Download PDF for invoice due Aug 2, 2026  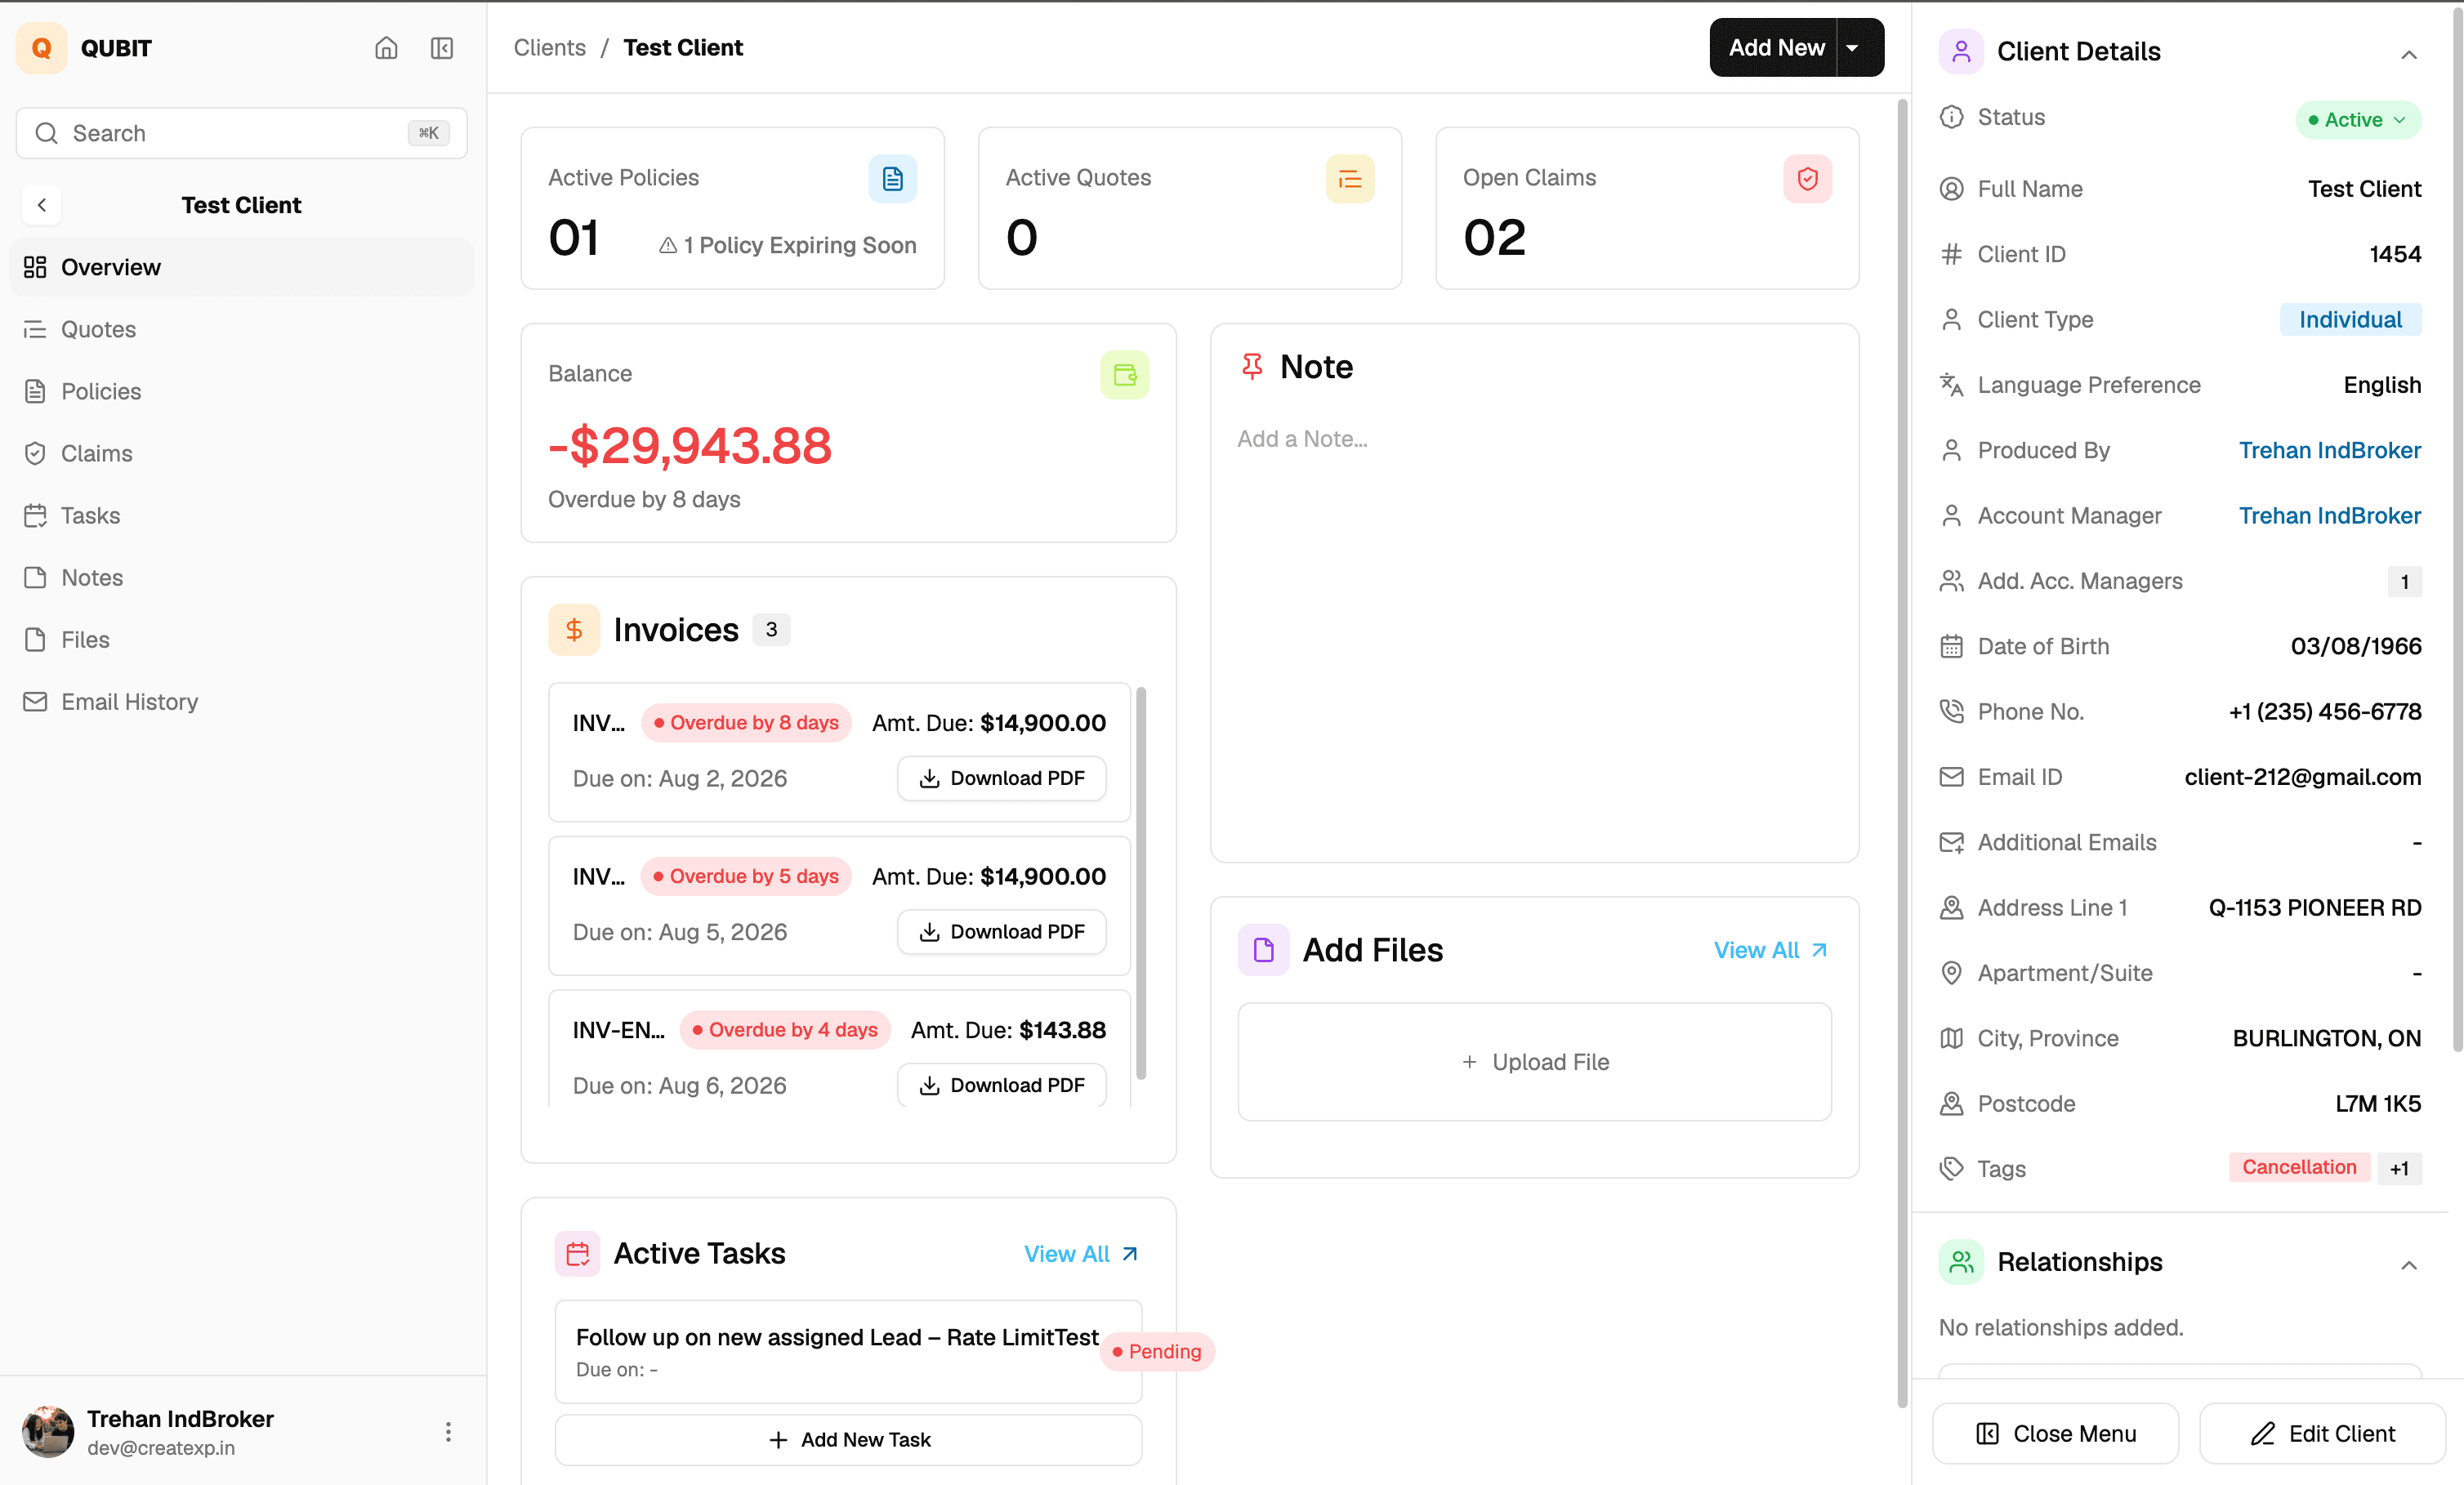pos(1001,778)
